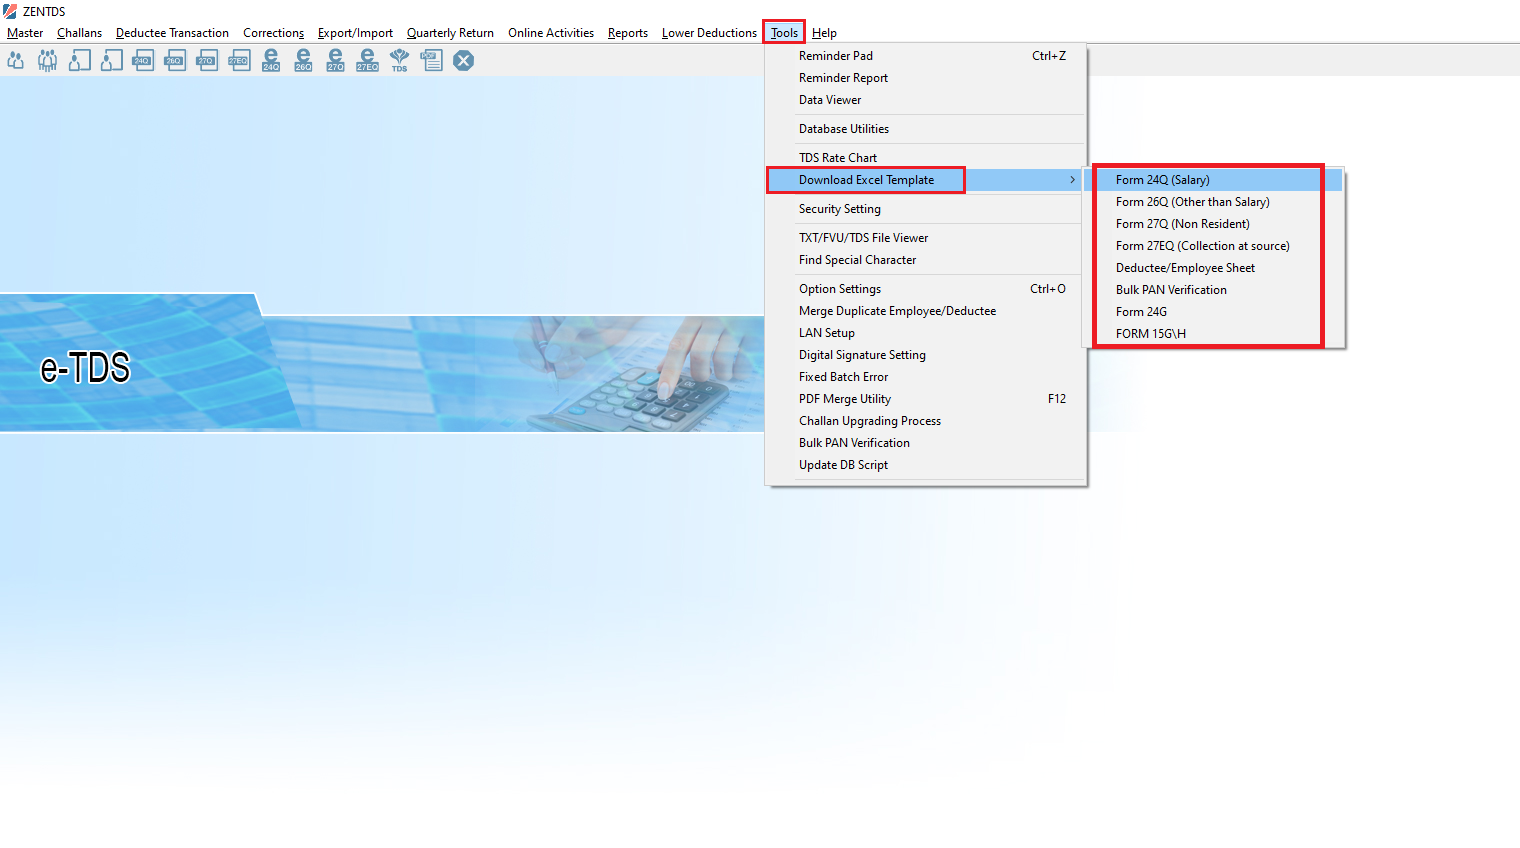Viewport: 1520px width, 848px height.
Task: Open Security Setting from Tools menu
Action: coord(926,209)
